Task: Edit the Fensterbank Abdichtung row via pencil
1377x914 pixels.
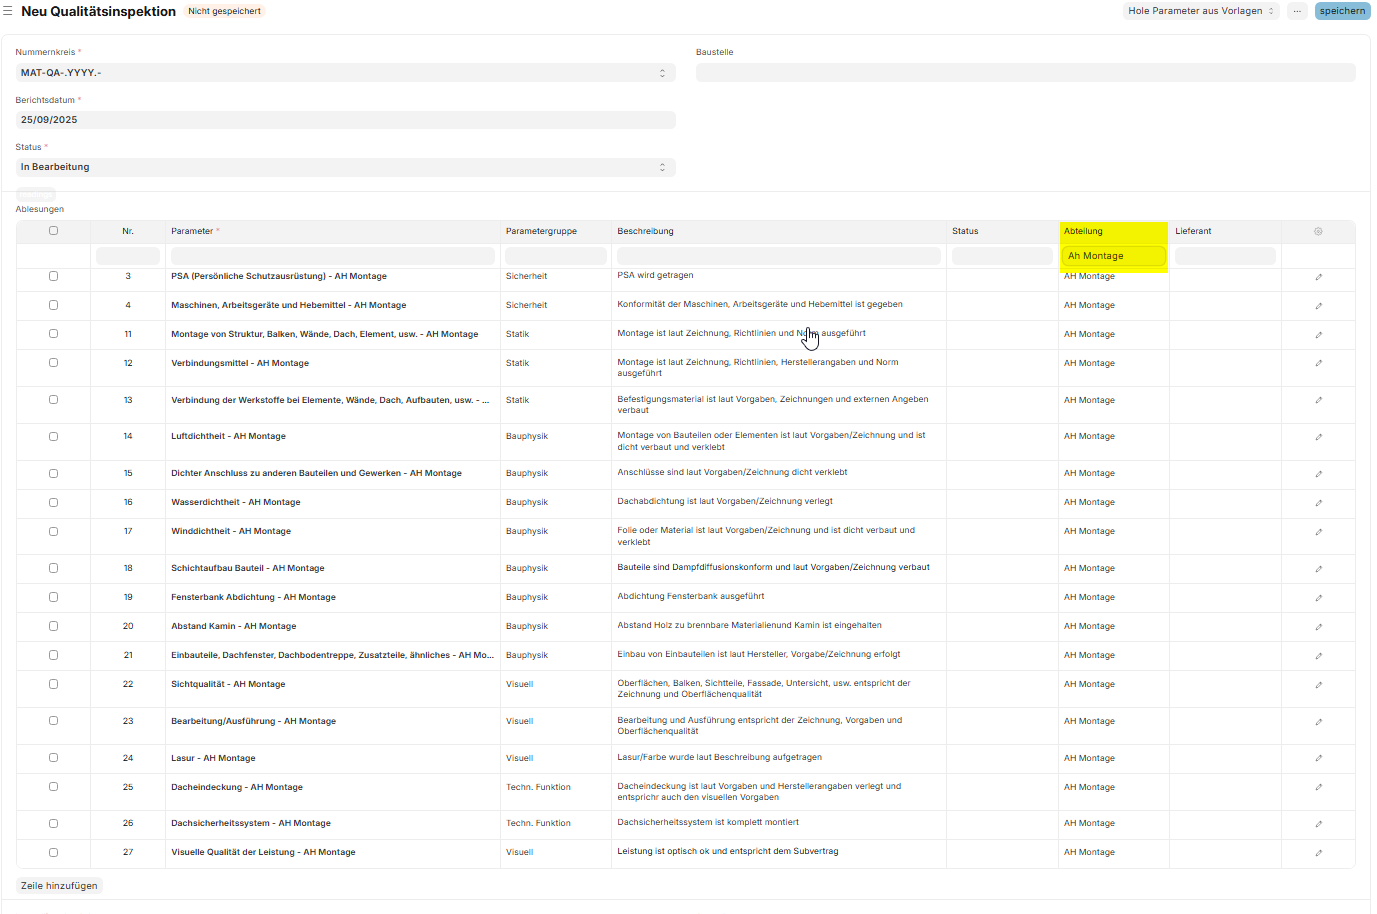Action: point(1318,598)
